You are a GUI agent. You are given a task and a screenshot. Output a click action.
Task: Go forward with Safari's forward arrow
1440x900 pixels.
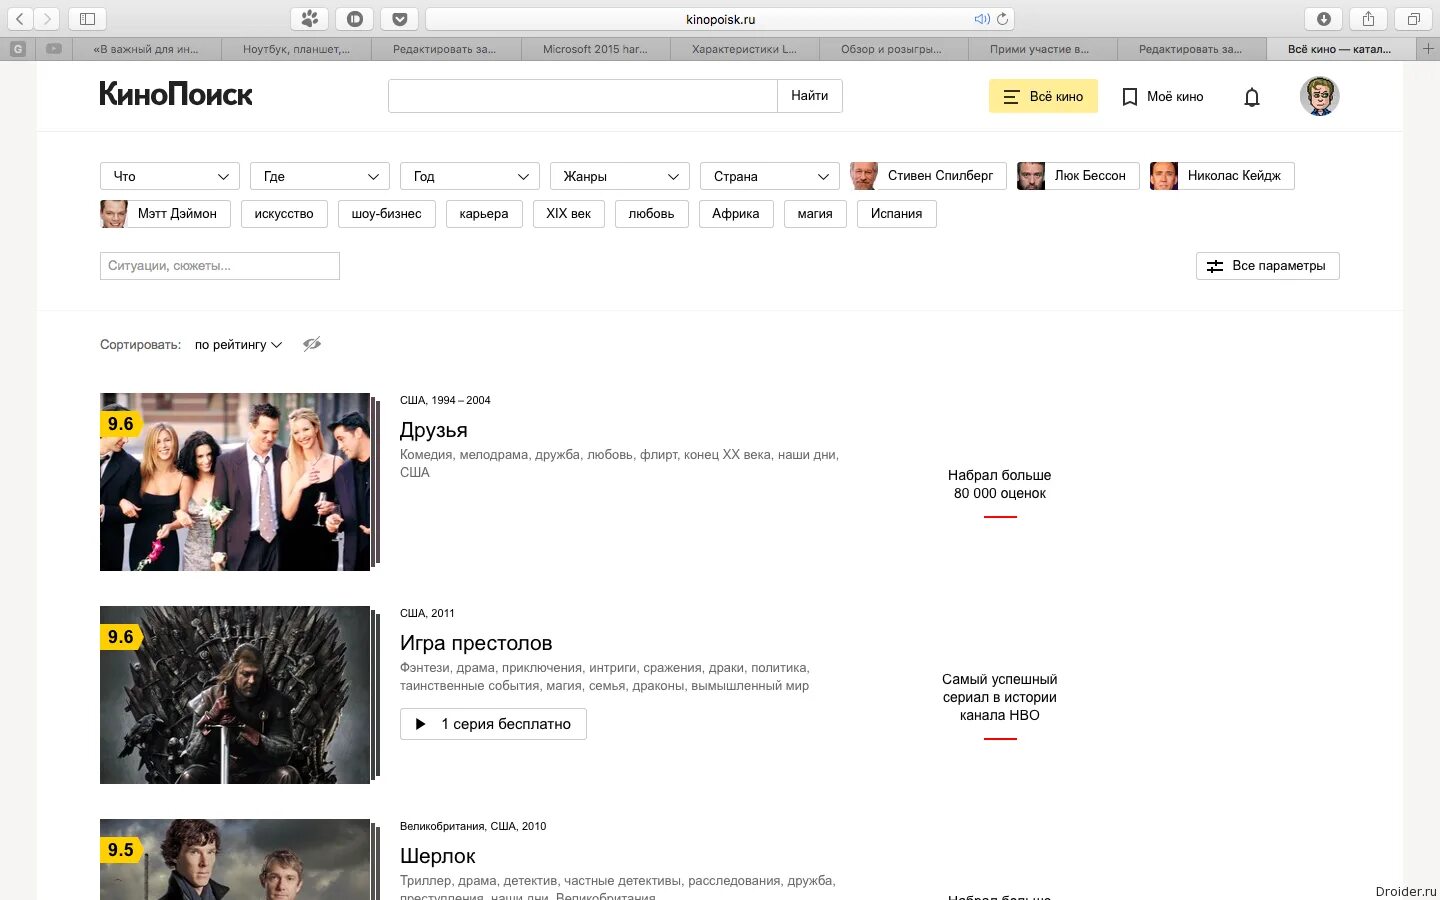[x=47, y=19]
